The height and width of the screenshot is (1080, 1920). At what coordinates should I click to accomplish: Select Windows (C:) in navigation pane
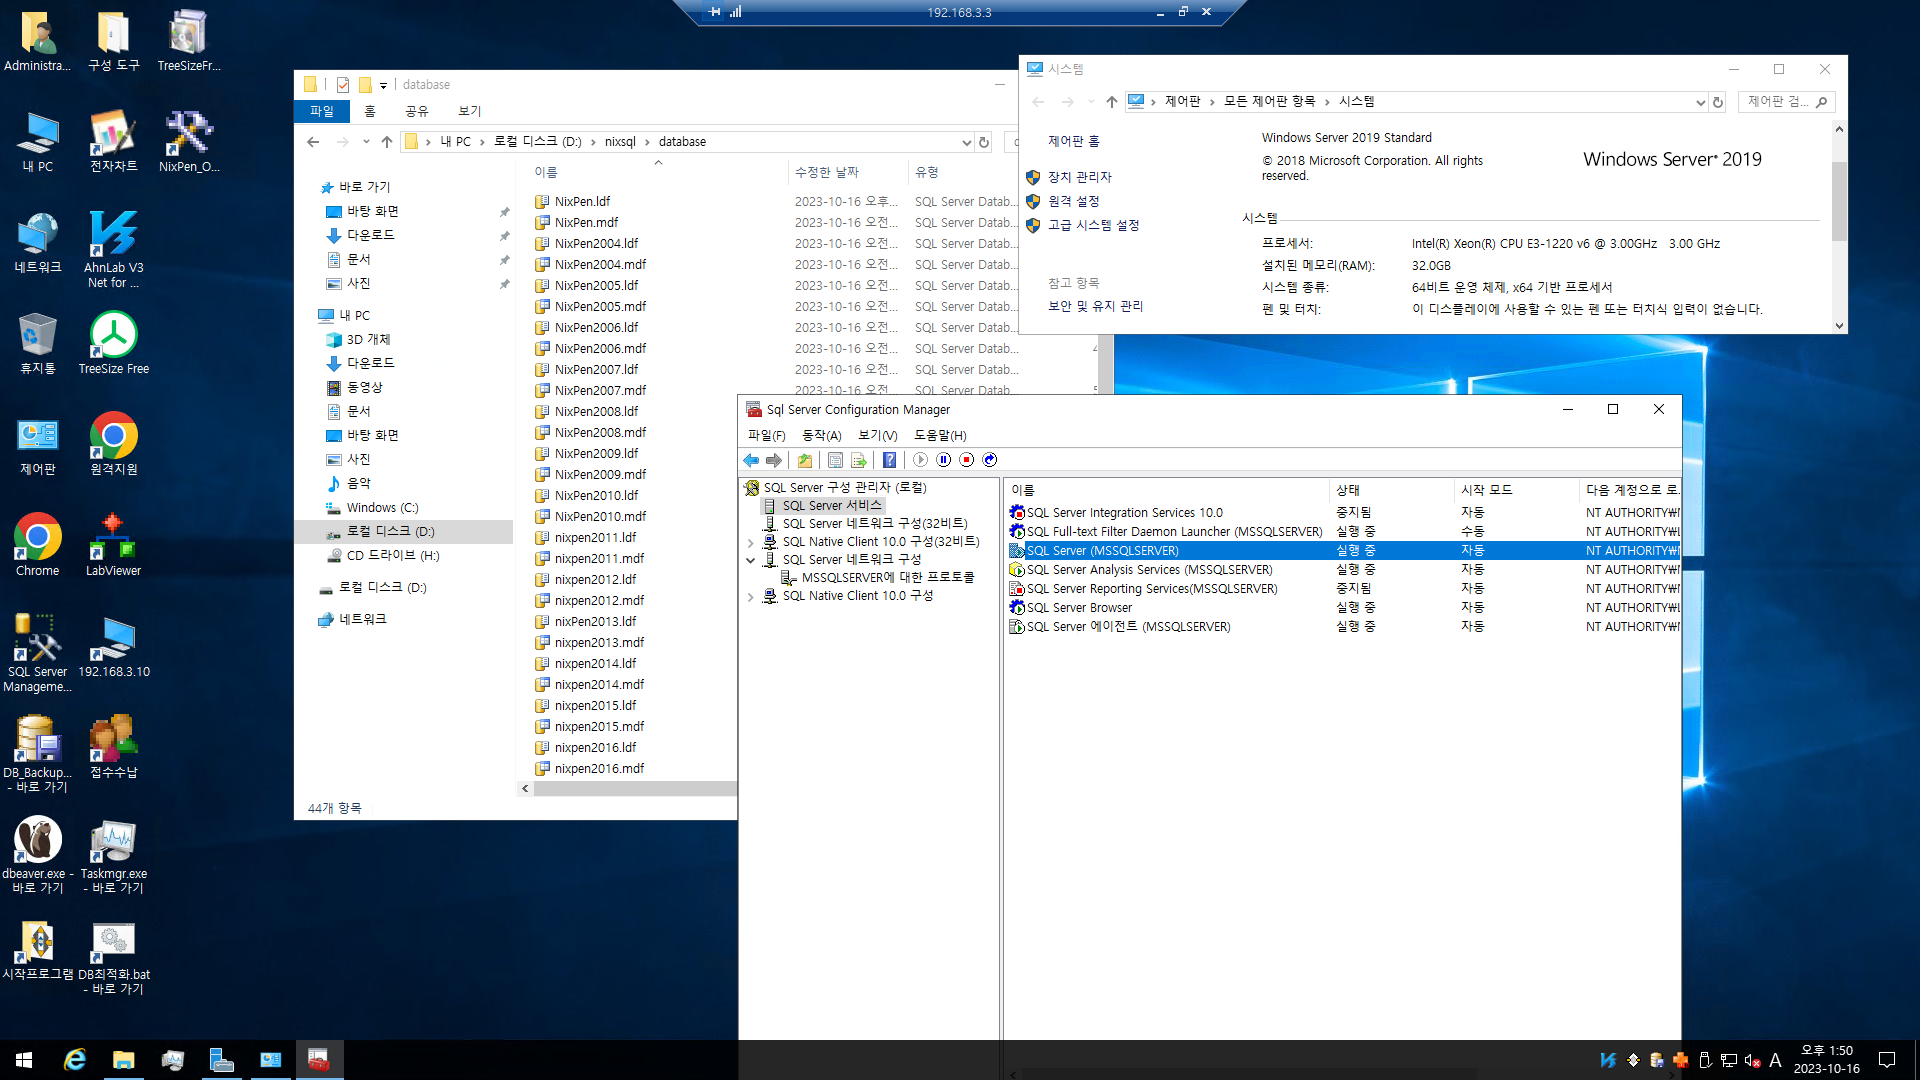pyautogui.click(x=382, y=508)
